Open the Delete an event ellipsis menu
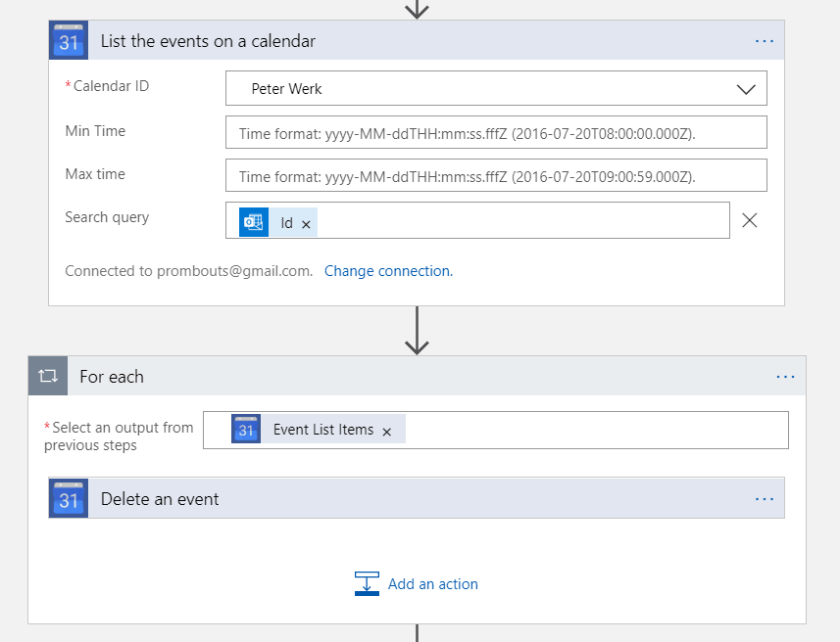The width and height of the screenshot is (840, 642). click(764, 498)
